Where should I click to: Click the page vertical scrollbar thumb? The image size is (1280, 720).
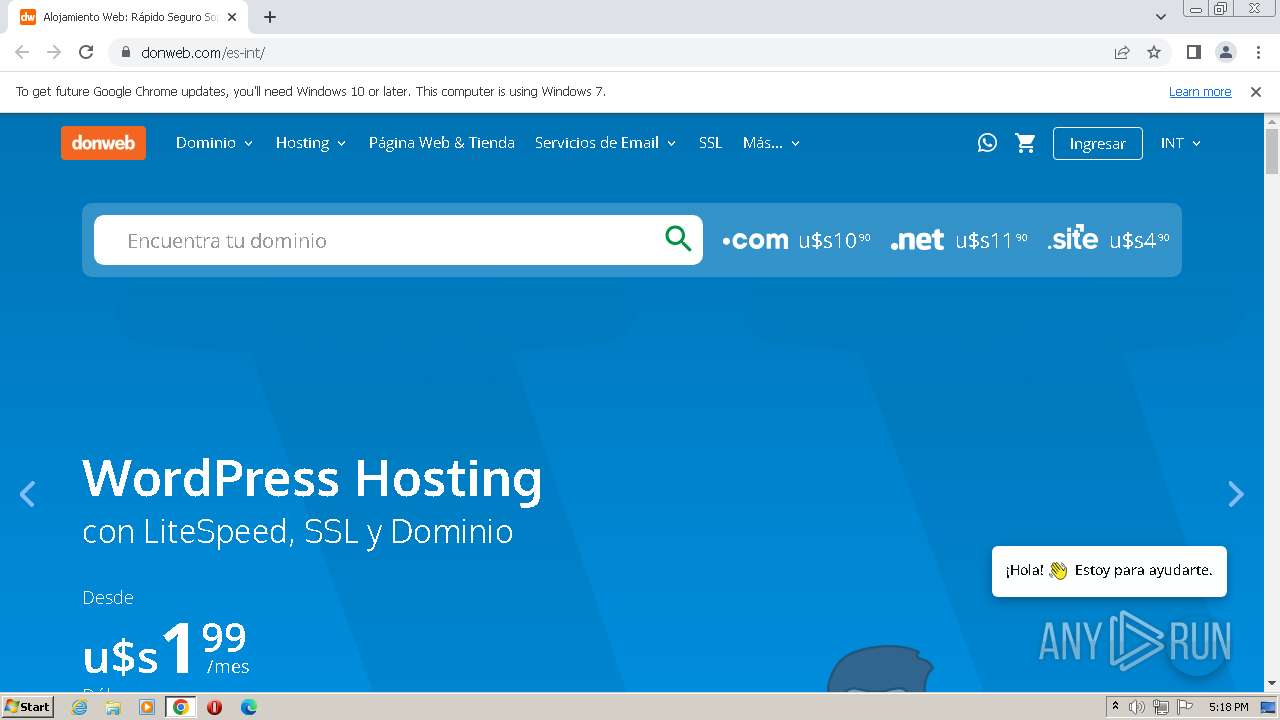pos(1272,150)
